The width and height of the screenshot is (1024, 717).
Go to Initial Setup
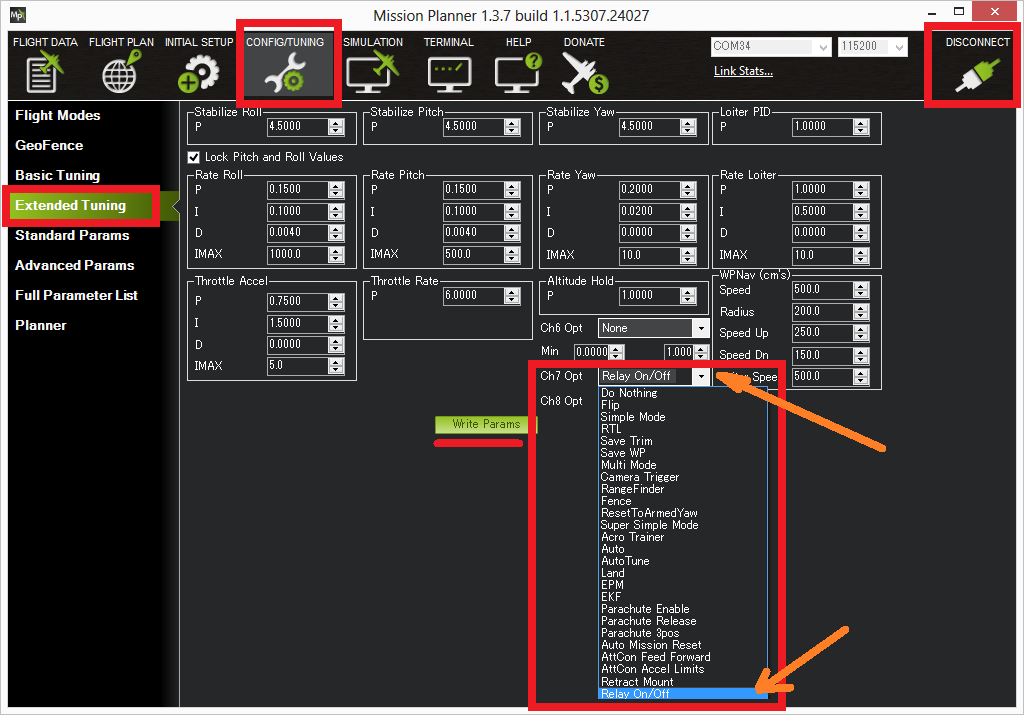198,68
